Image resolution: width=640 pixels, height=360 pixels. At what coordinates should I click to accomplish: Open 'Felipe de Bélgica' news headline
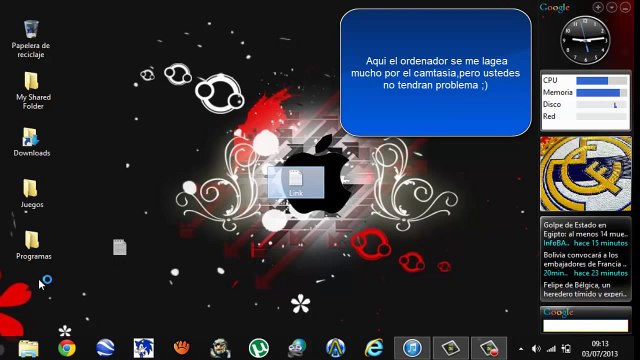tap(584, 289)
